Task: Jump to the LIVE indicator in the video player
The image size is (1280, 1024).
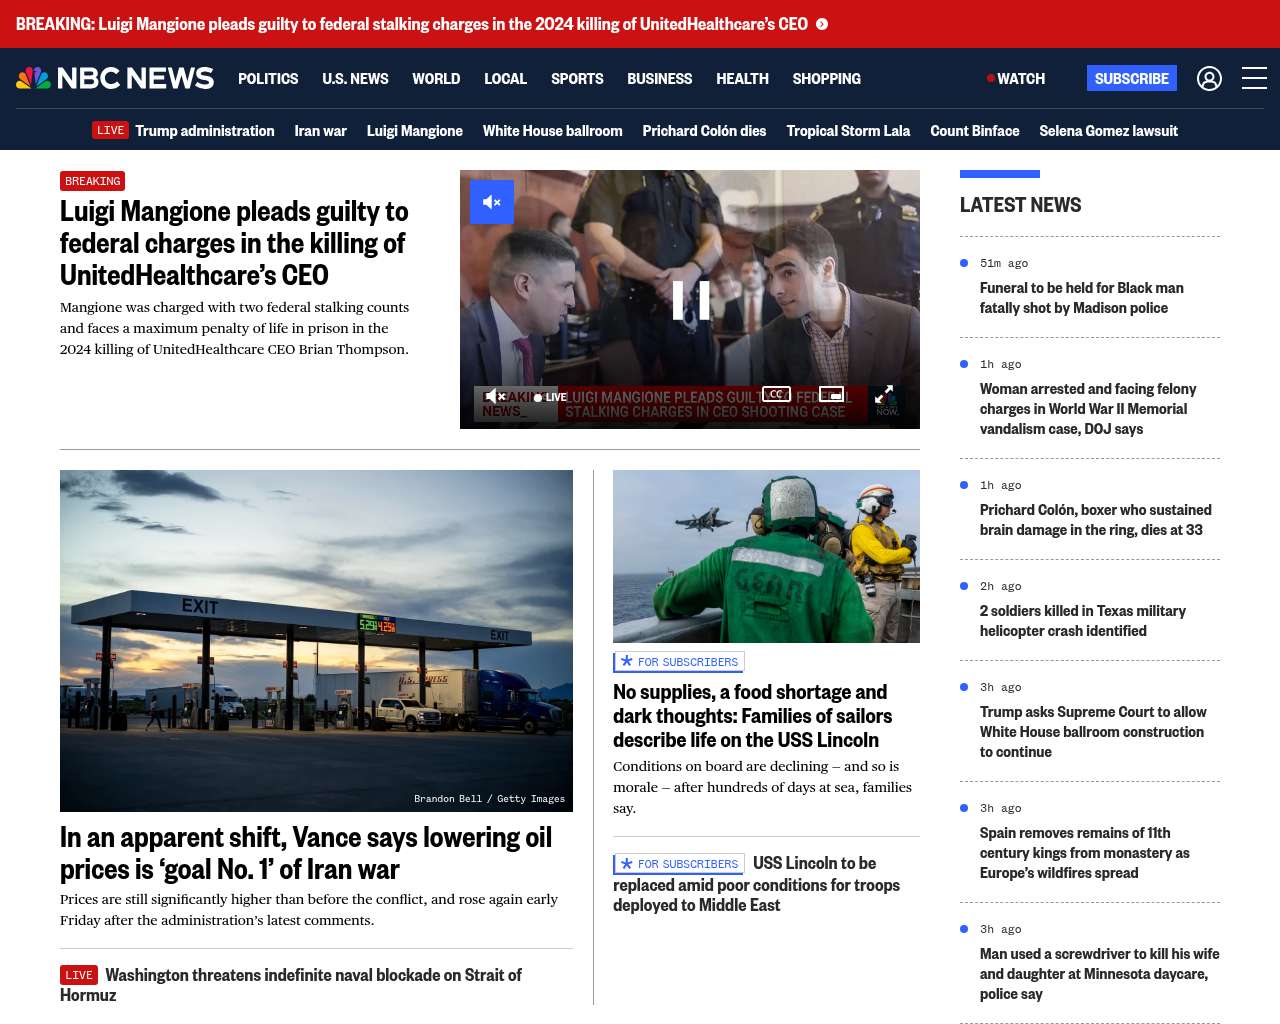Action: click(550, 397)
